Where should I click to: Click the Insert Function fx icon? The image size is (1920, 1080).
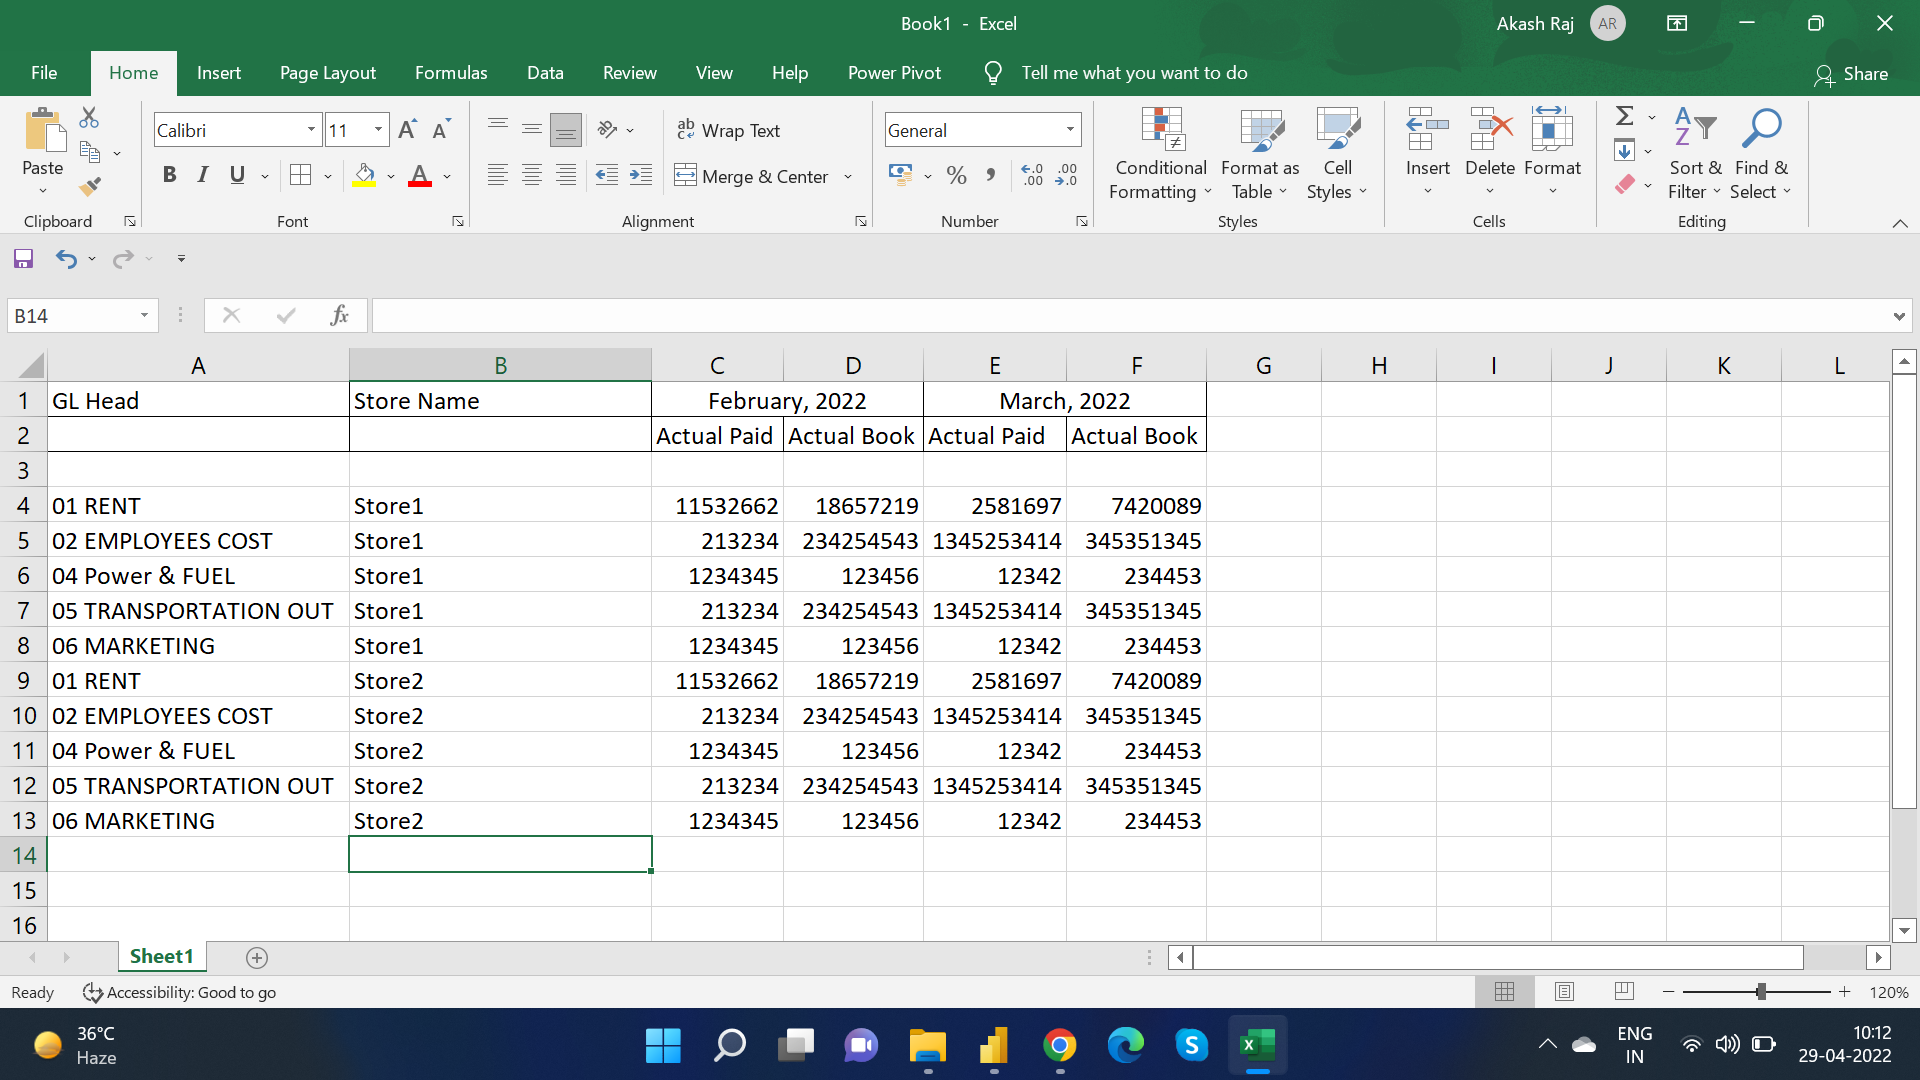tap(339, 316)
